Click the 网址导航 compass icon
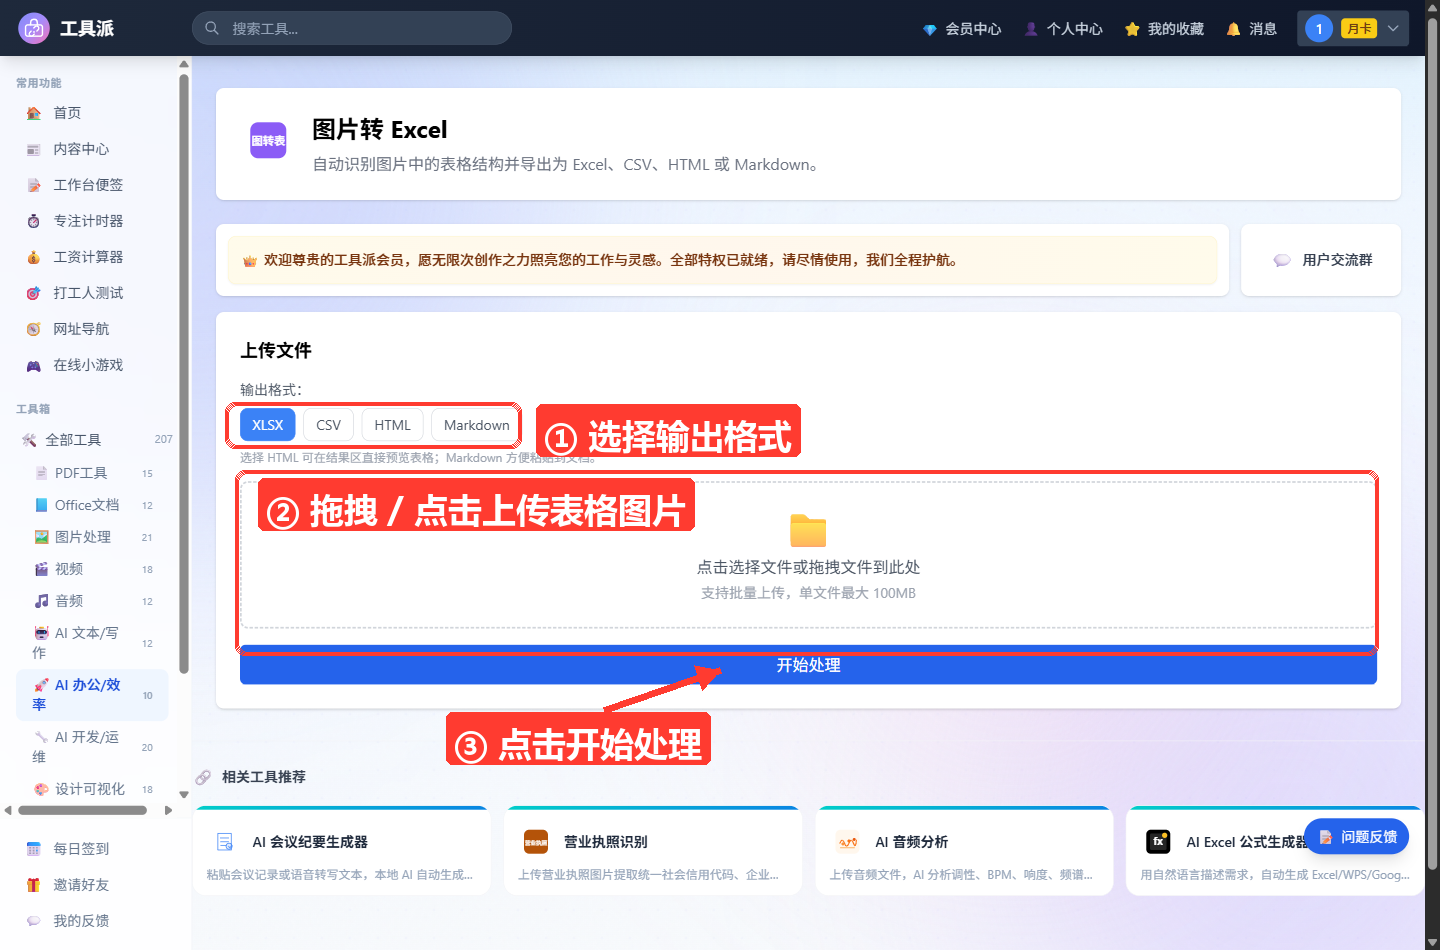The image size is (1440, 950). click(x=34, y=329)
